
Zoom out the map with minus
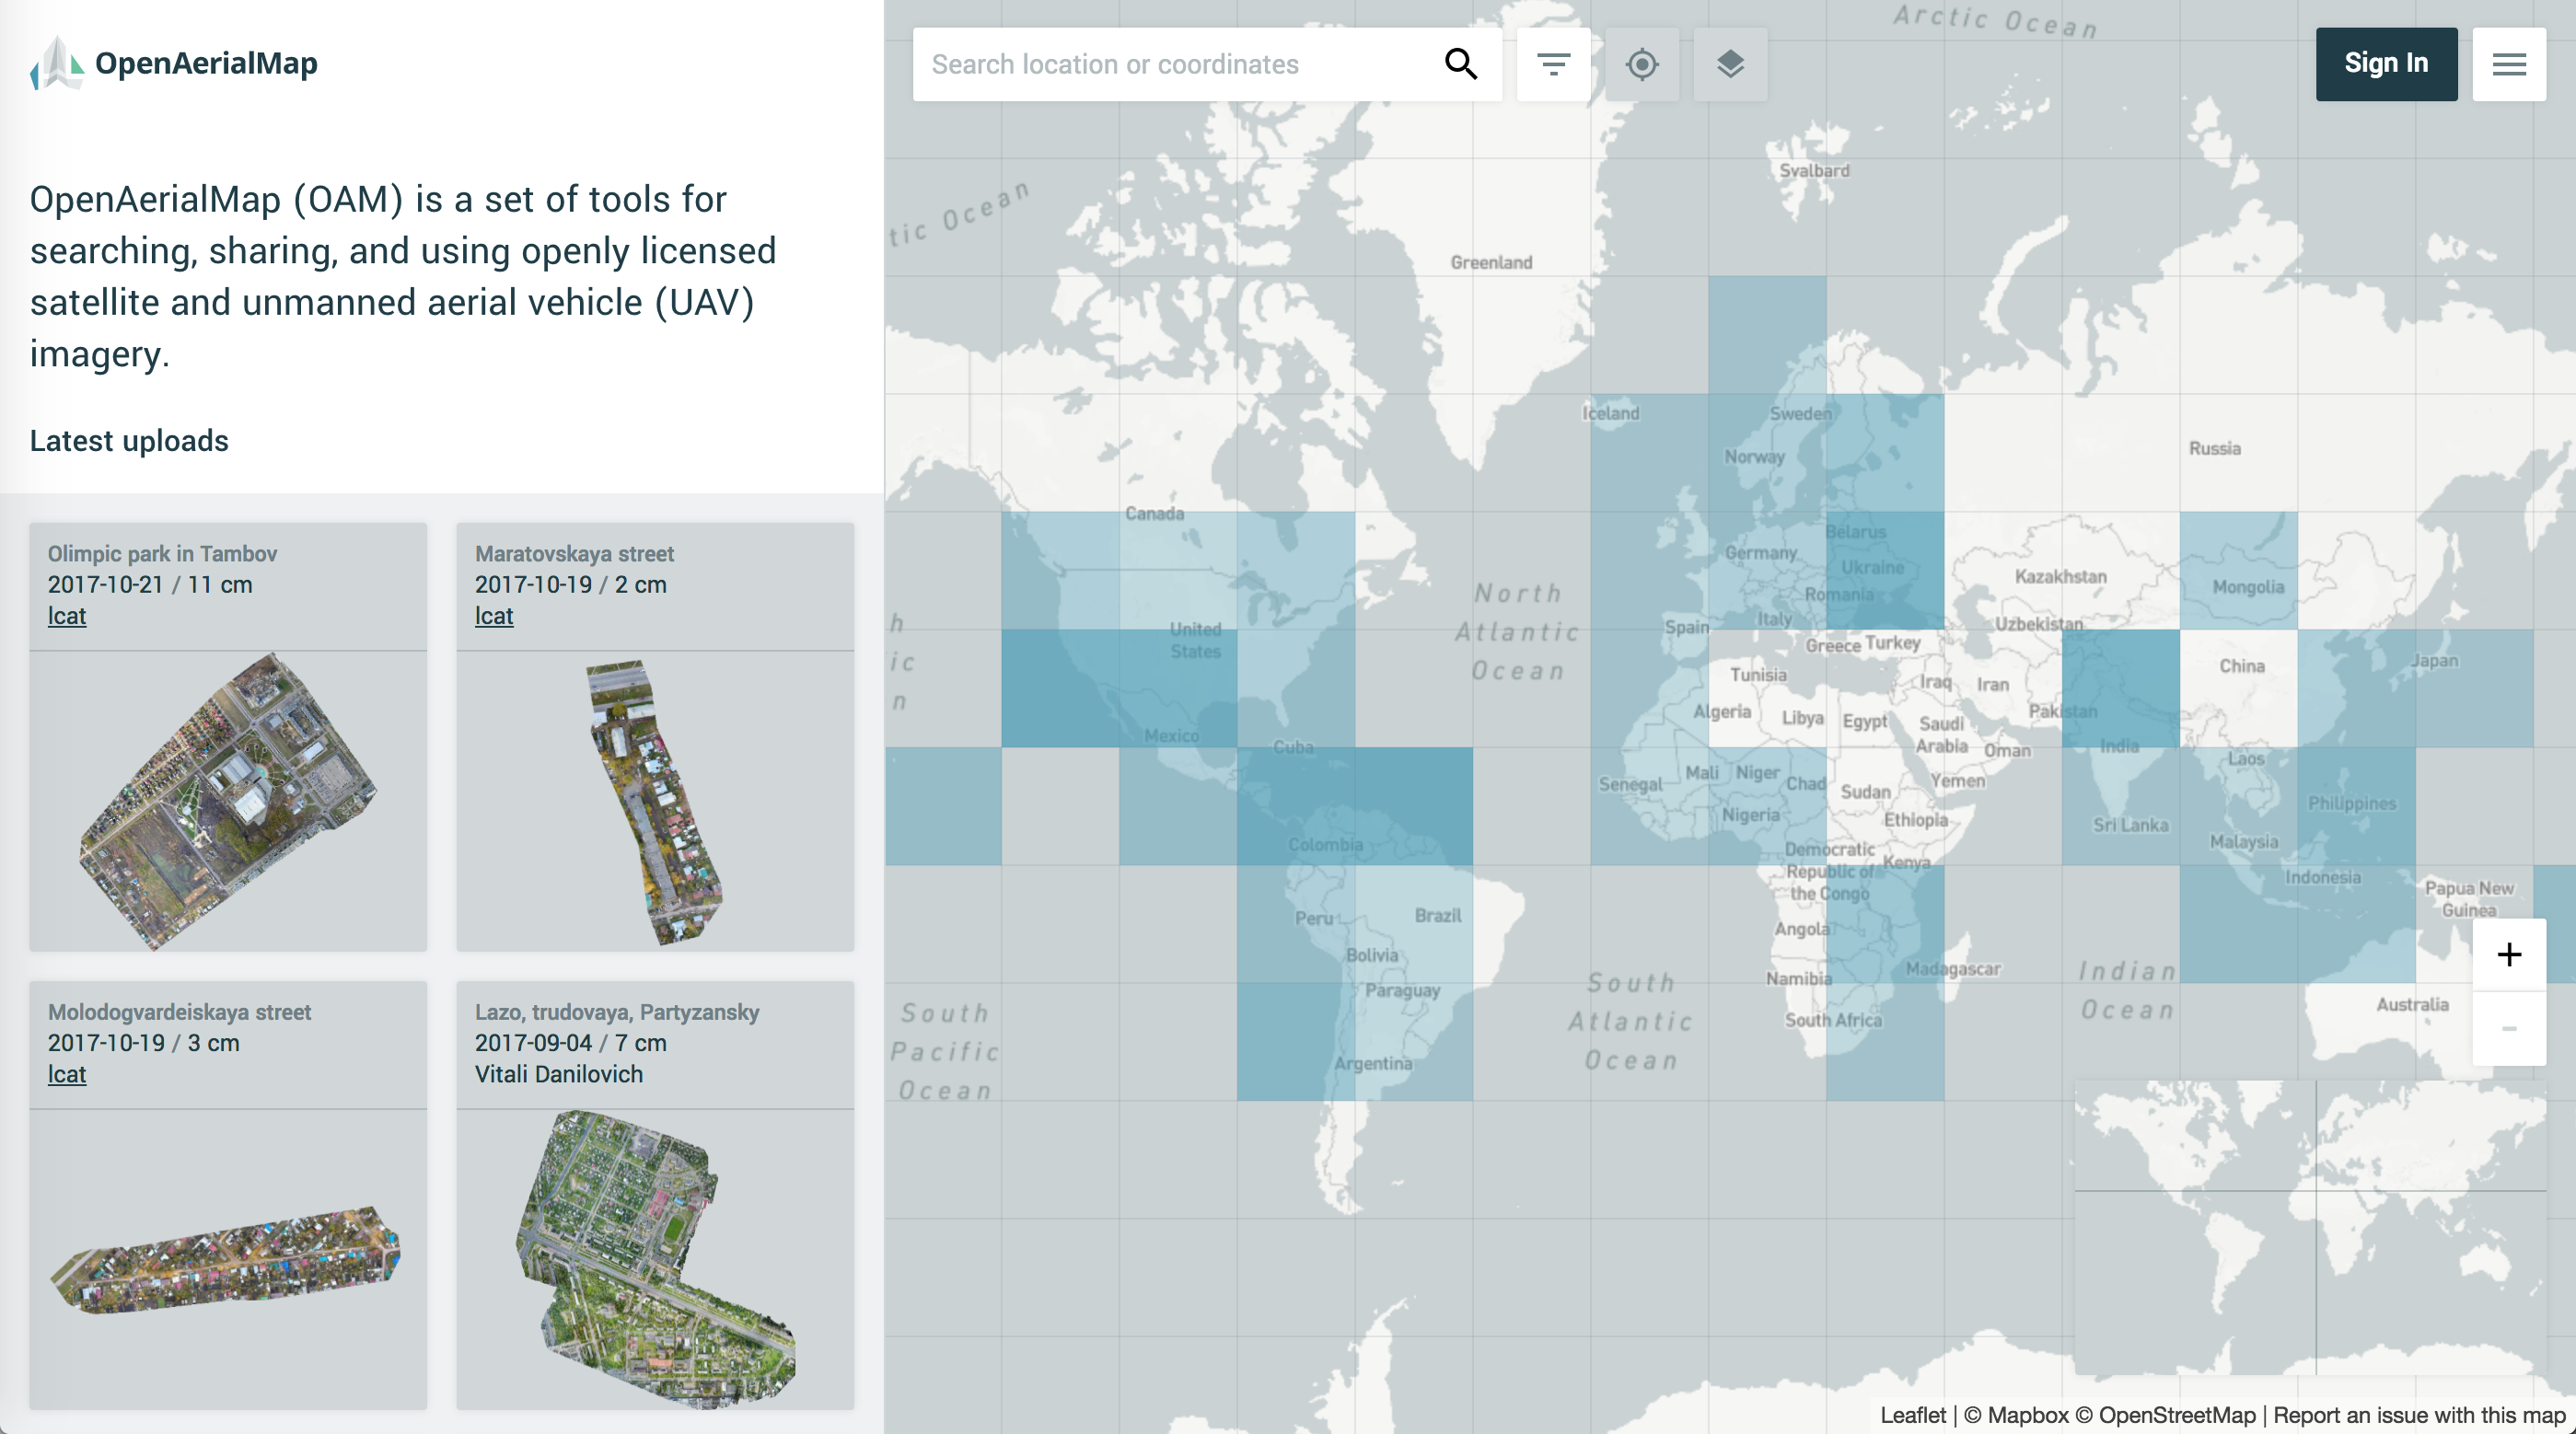[x=2508, y=1028]
